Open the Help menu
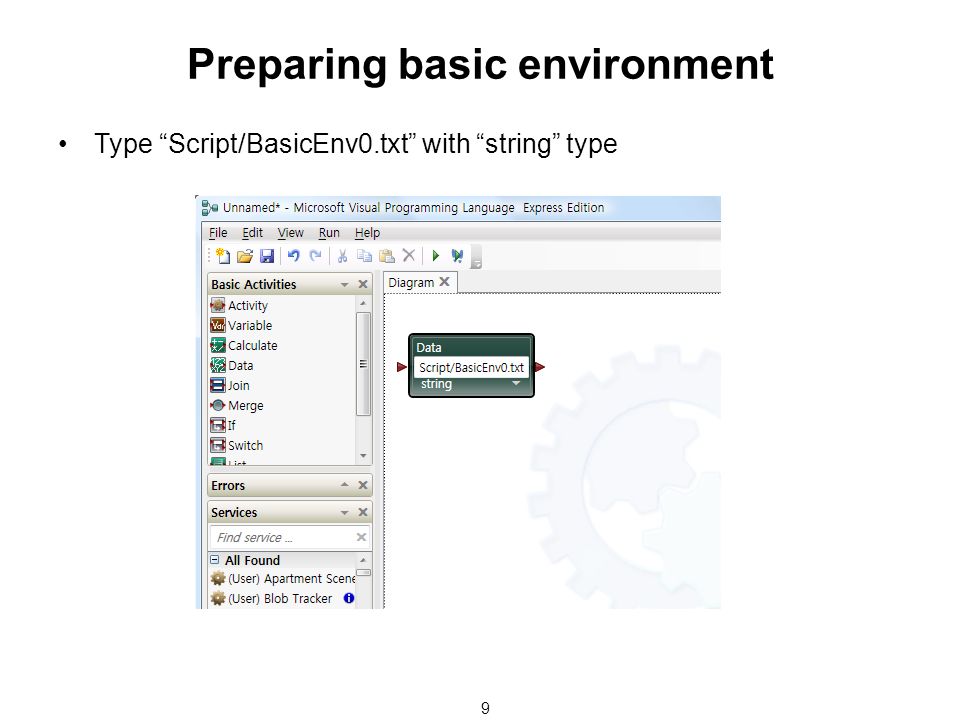The image size is (960, 720). (x=367, y=233)
